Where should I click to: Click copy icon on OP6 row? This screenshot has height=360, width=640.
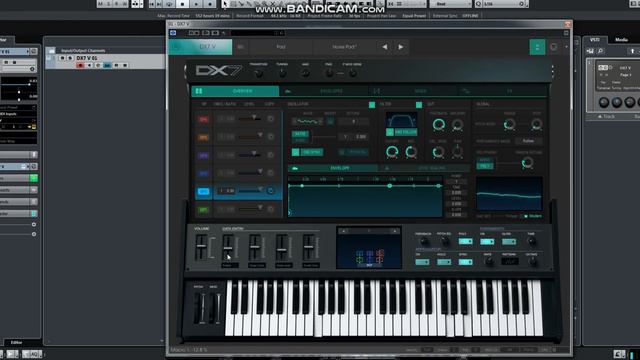tap(271, 209)
